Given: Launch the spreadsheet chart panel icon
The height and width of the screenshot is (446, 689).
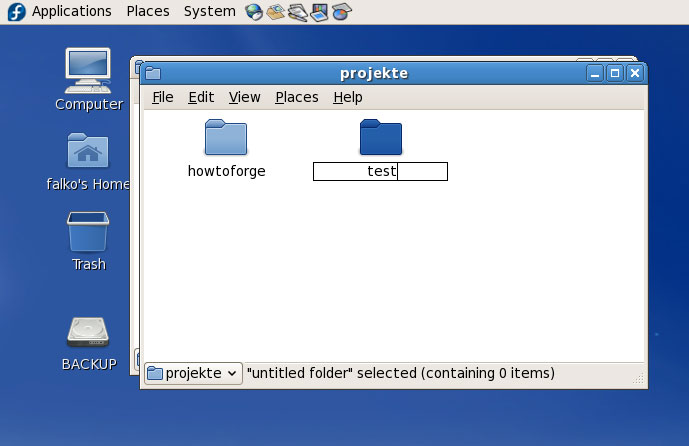Looking at the screenshot, I should 341,12.
